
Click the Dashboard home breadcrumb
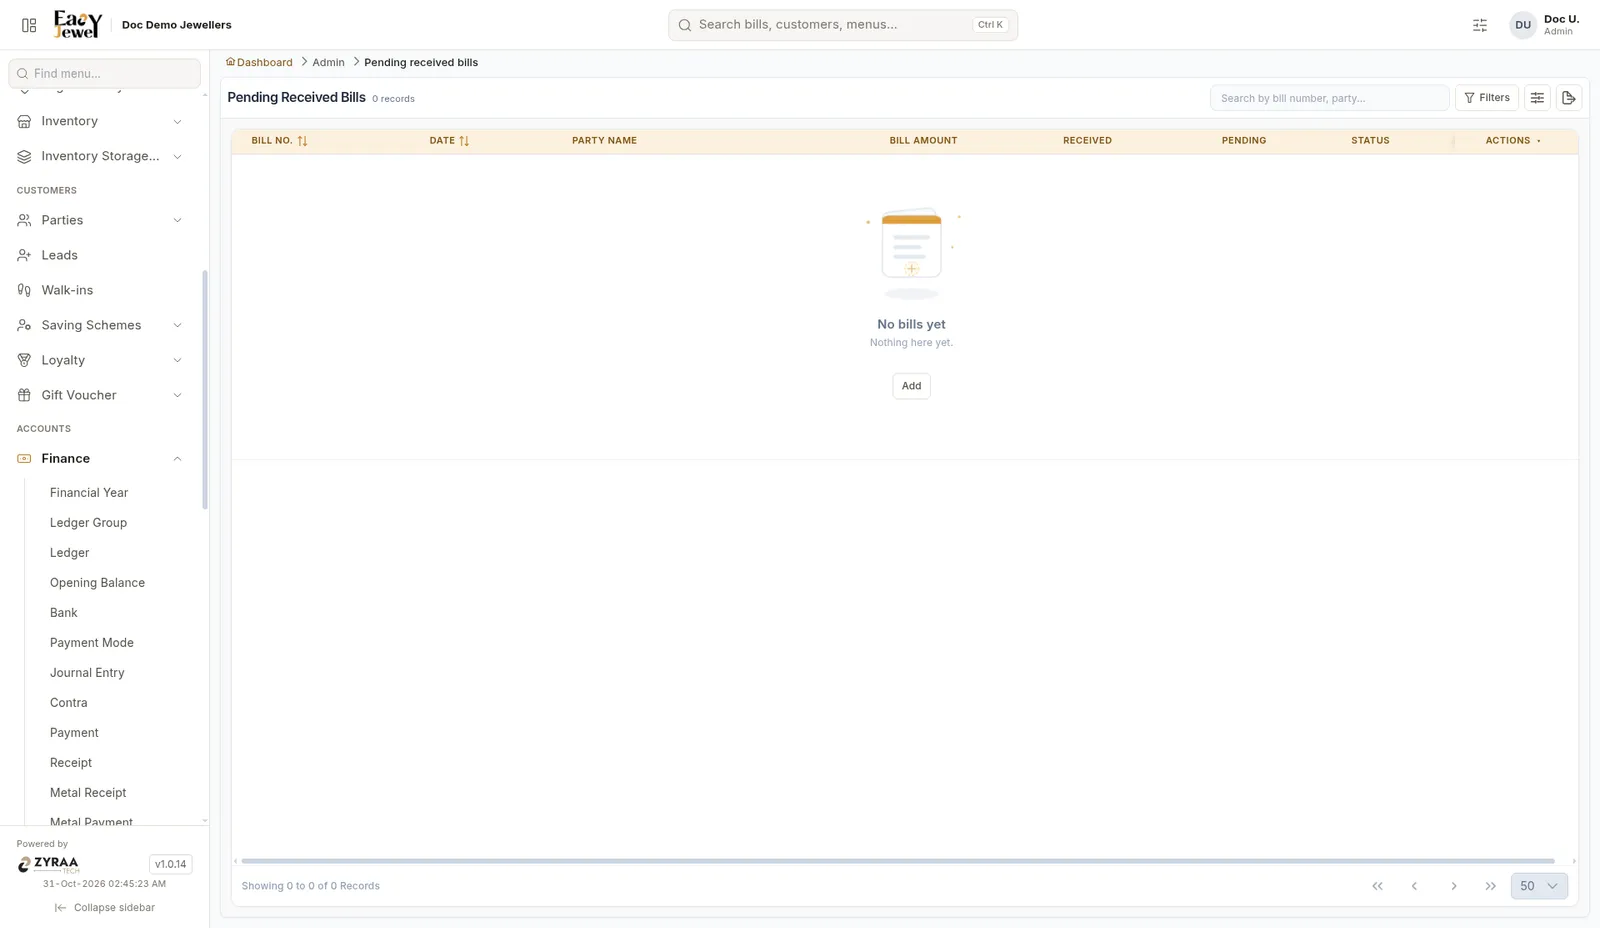pos(259,62)
